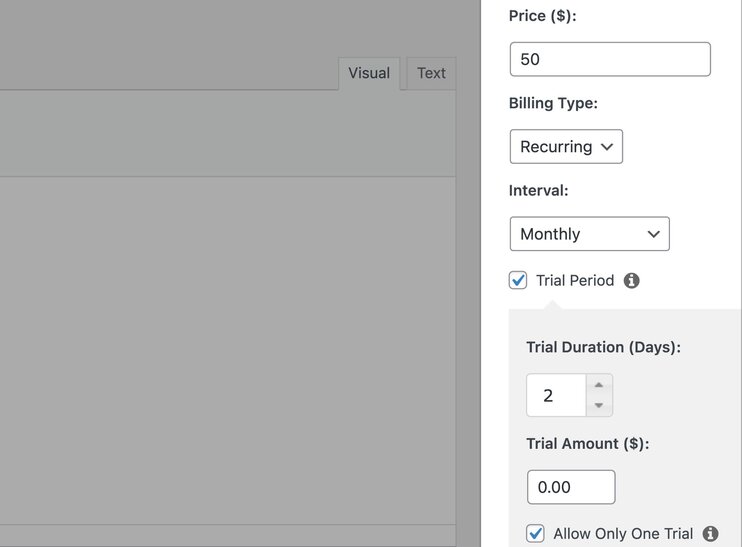
Task: Open the Billing Type dropdown showing Recurring
Action: click(566, 147)
